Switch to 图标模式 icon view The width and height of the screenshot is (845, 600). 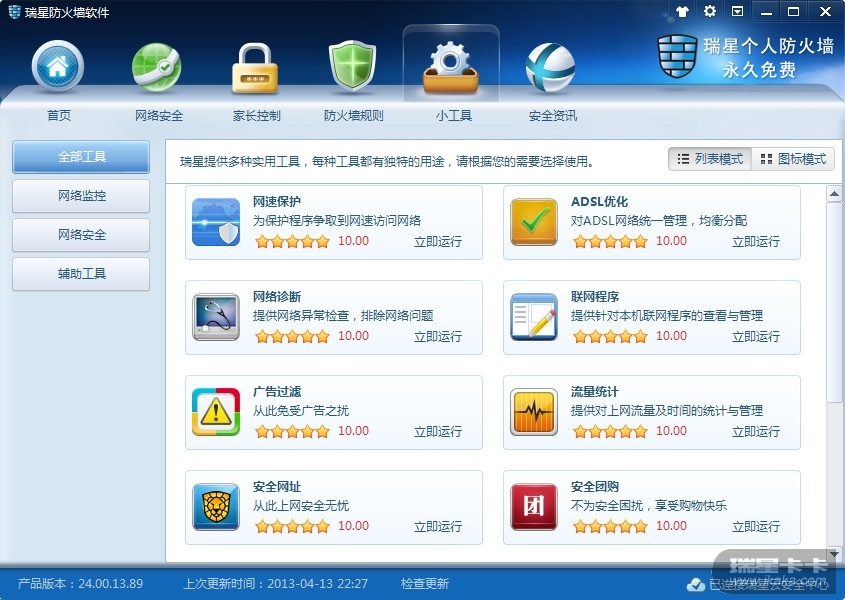coord(793,159)
